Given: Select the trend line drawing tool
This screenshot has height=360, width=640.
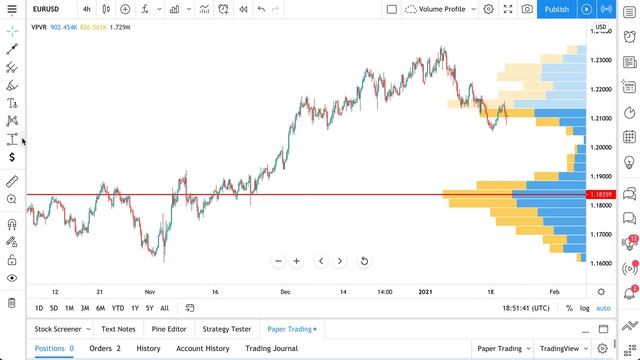Looking at the screenshot, I should [12, 49].
